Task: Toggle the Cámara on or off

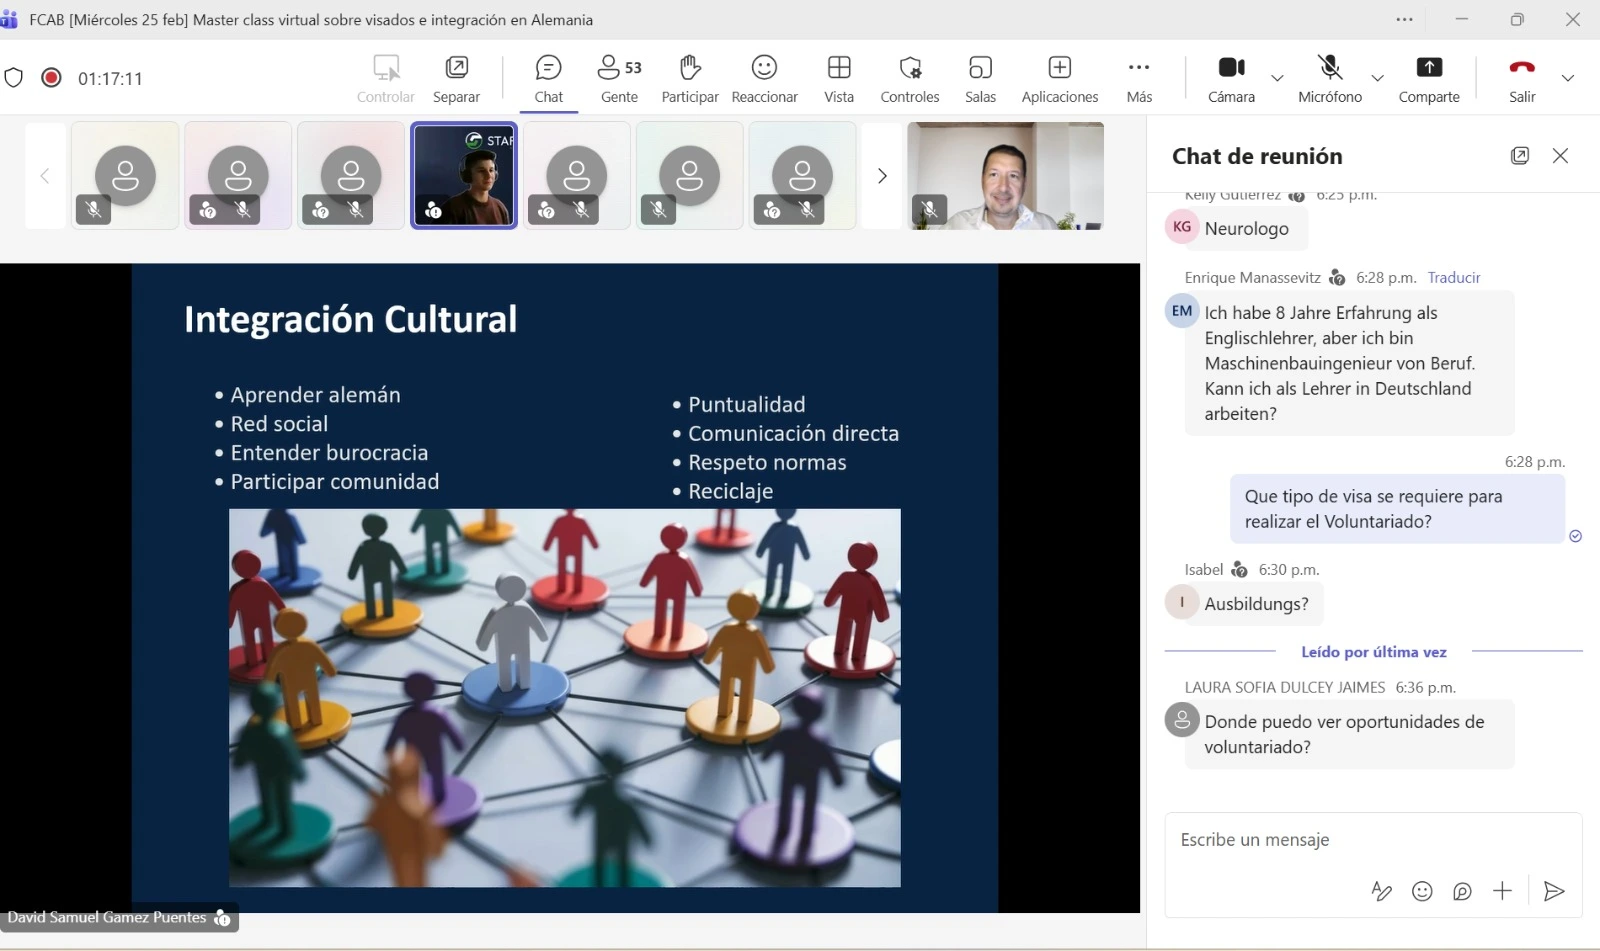Action: tap(1231, 78)
